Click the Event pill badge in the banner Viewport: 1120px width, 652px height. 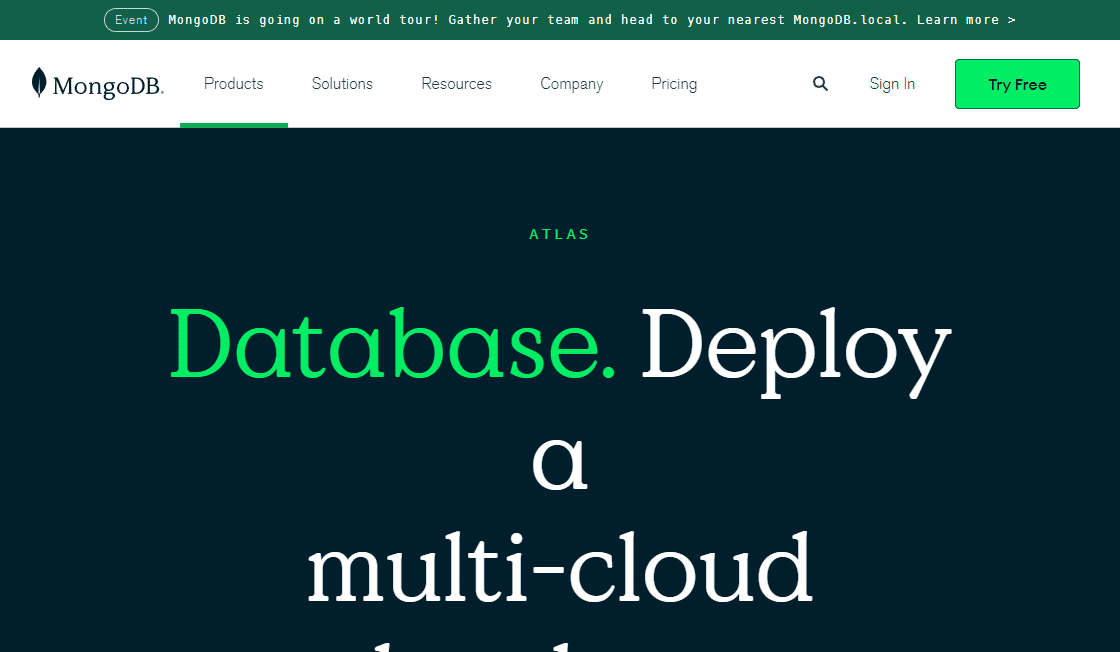[131, 19]
